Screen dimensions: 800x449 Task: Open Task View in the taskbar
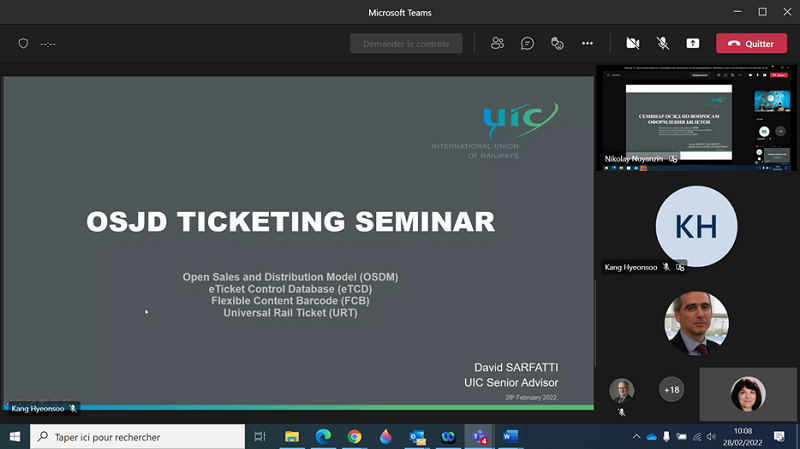(260, 437)
